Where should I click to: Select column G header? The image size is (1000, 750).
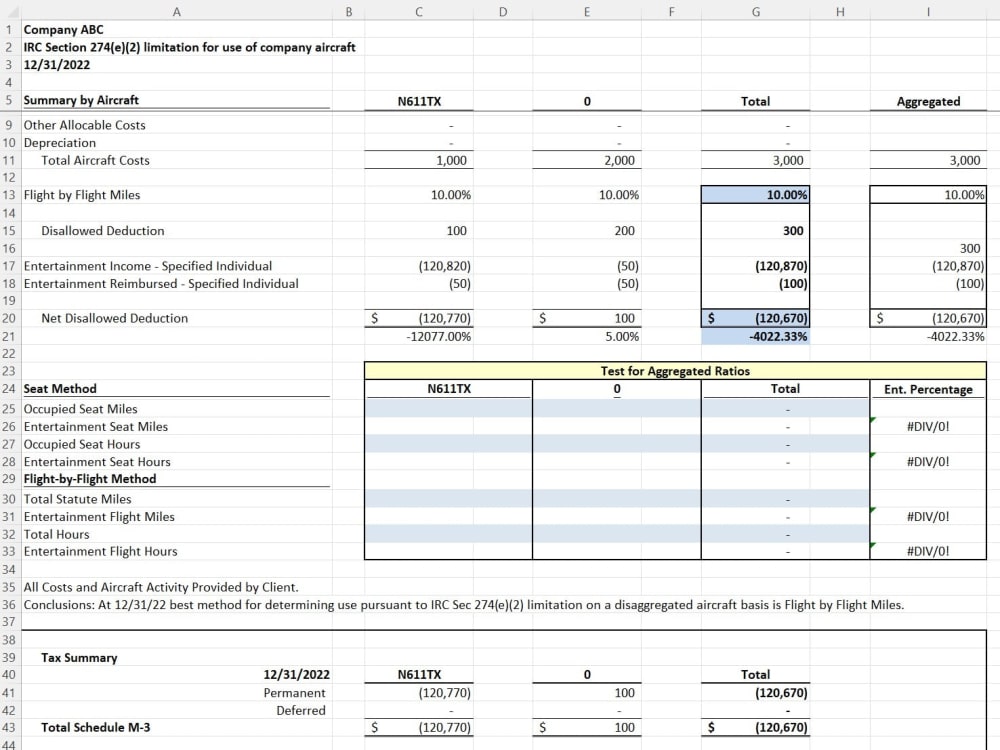756,11
